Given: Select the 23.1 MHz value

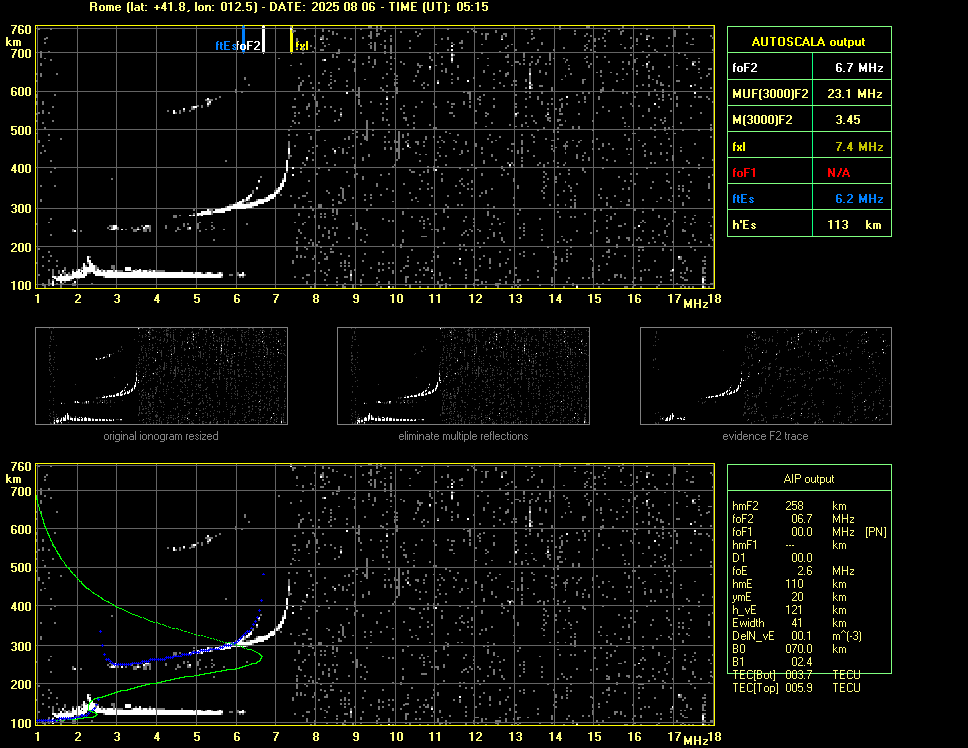Looking at the screenshot, I should pyautogui.click(x=854, y=94).
